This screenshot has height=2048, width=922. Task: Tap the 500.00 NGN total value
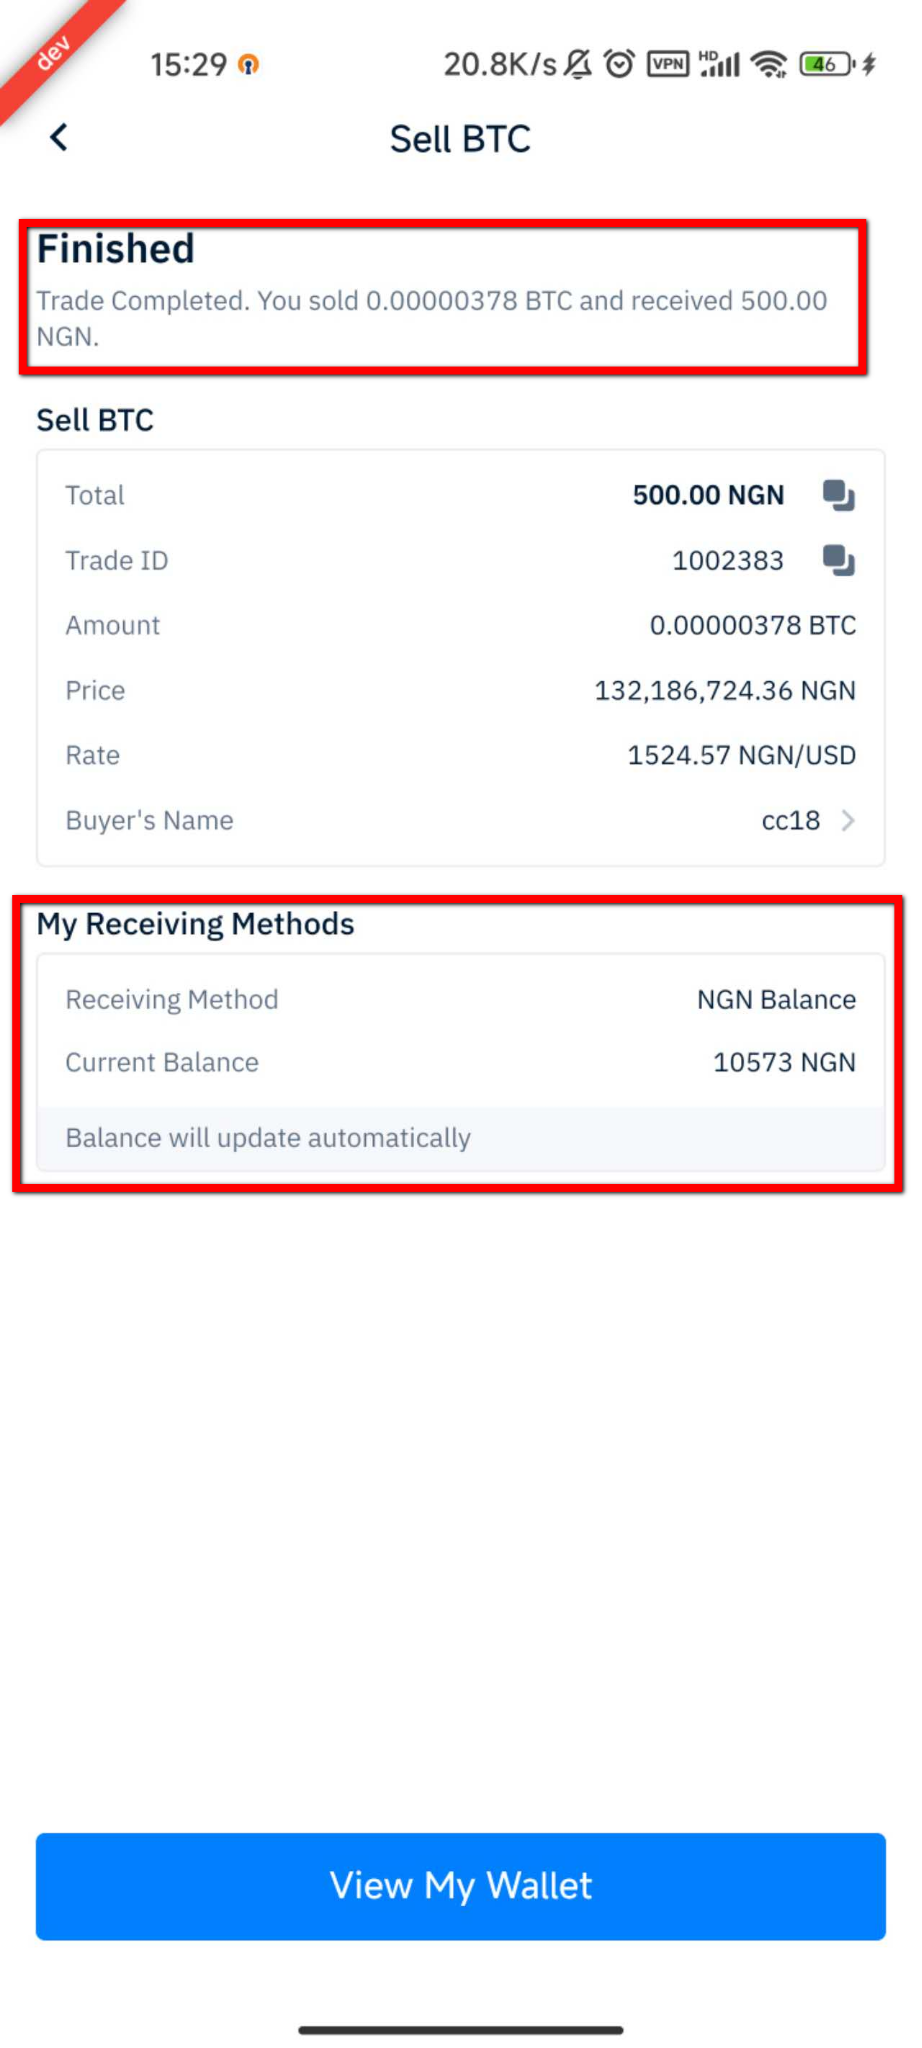[x=708, y=496]
